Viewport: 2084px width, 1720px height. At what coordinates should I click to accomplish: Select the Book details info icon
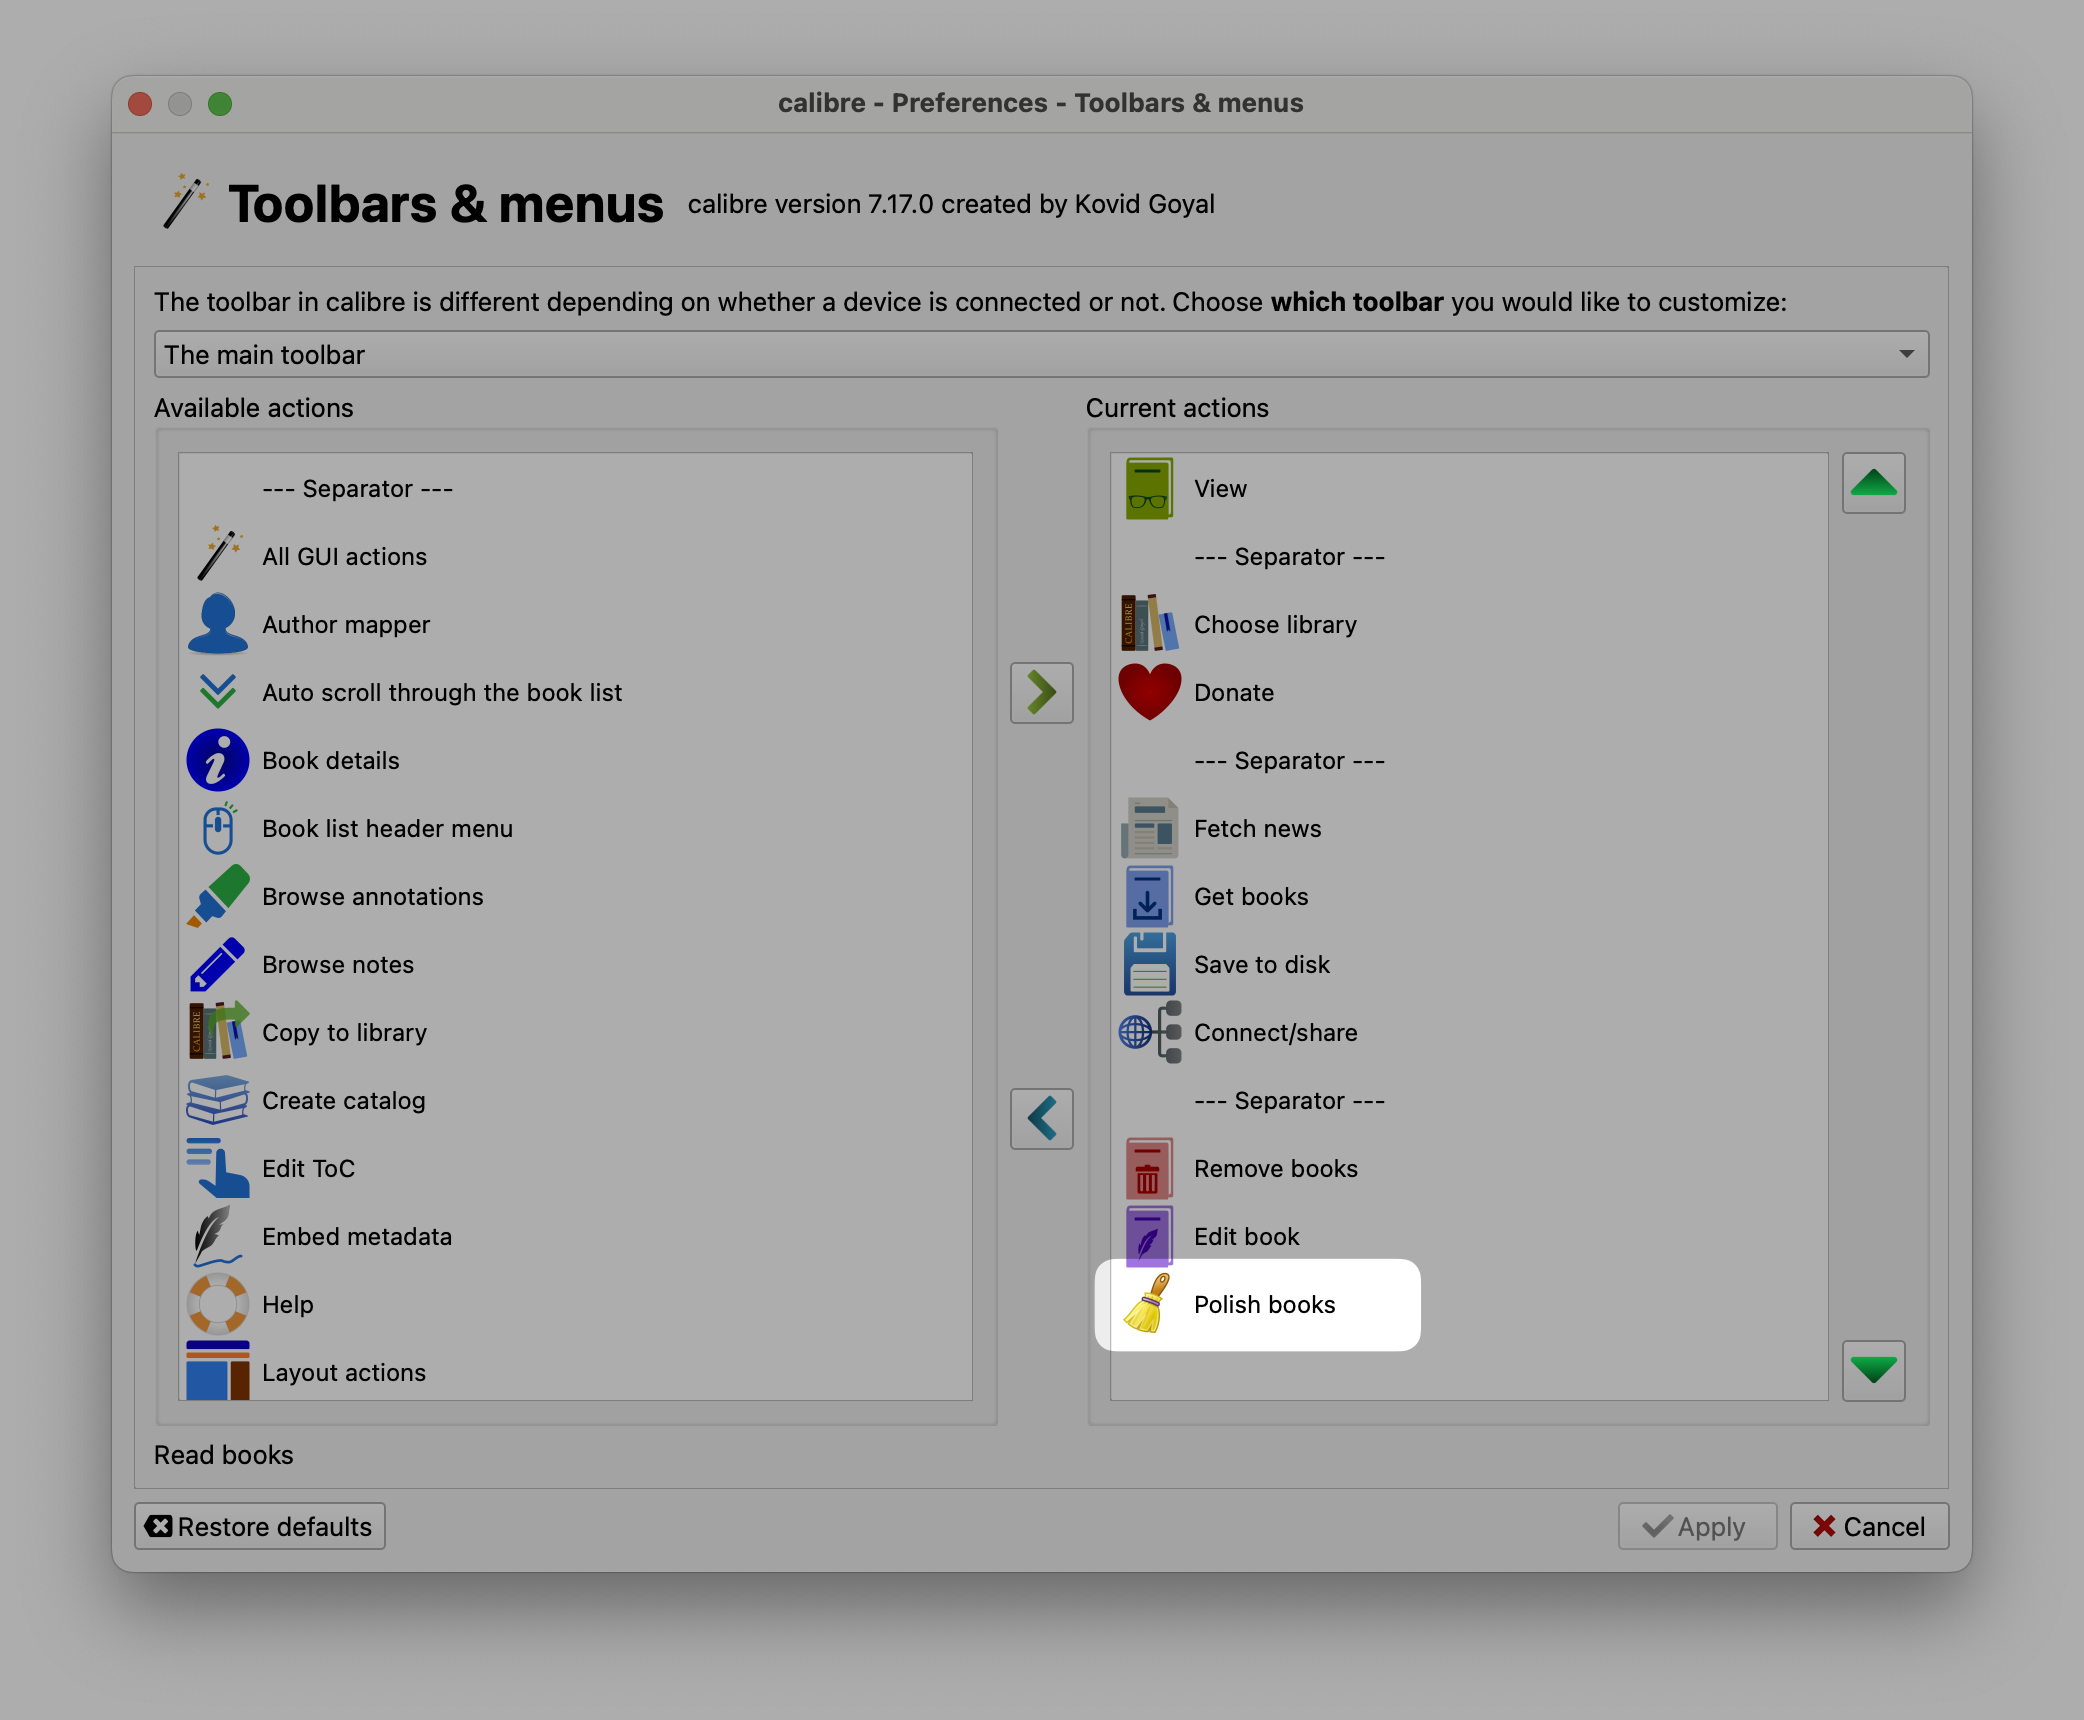click(x=217, y=761)
